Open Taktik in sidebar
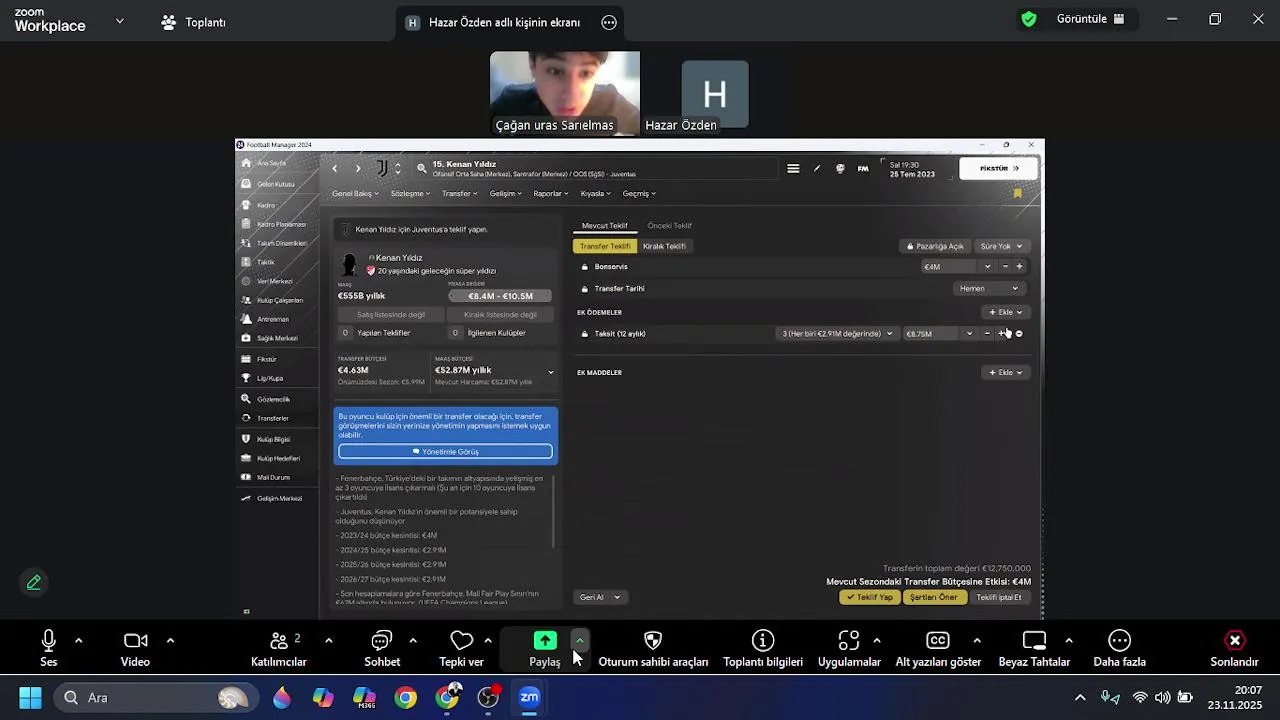The image size is (1280, 720). coord(266,262)
